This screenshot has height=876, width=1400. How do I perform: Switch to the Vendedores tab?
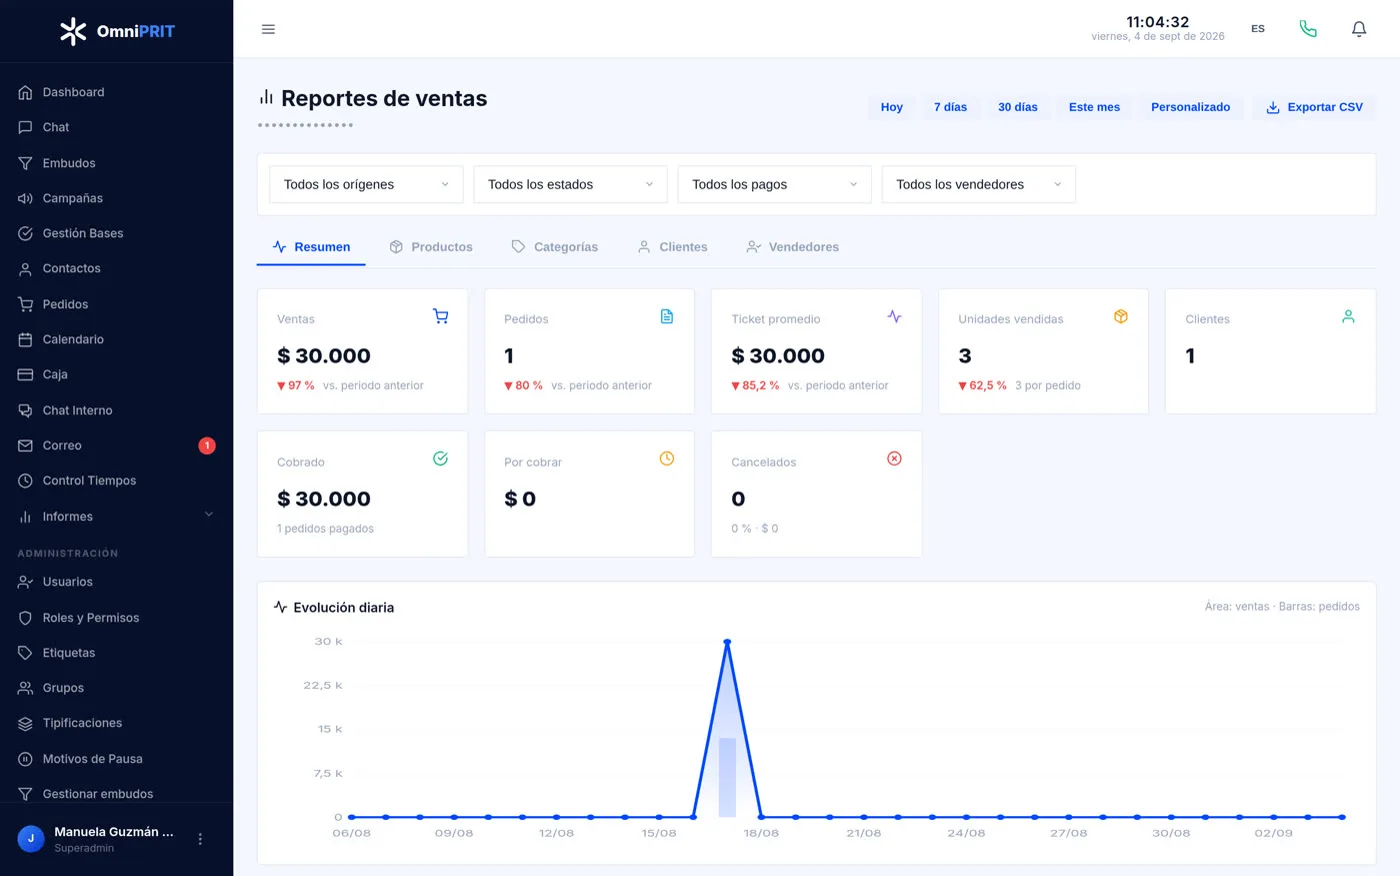[x=792, y=247]
